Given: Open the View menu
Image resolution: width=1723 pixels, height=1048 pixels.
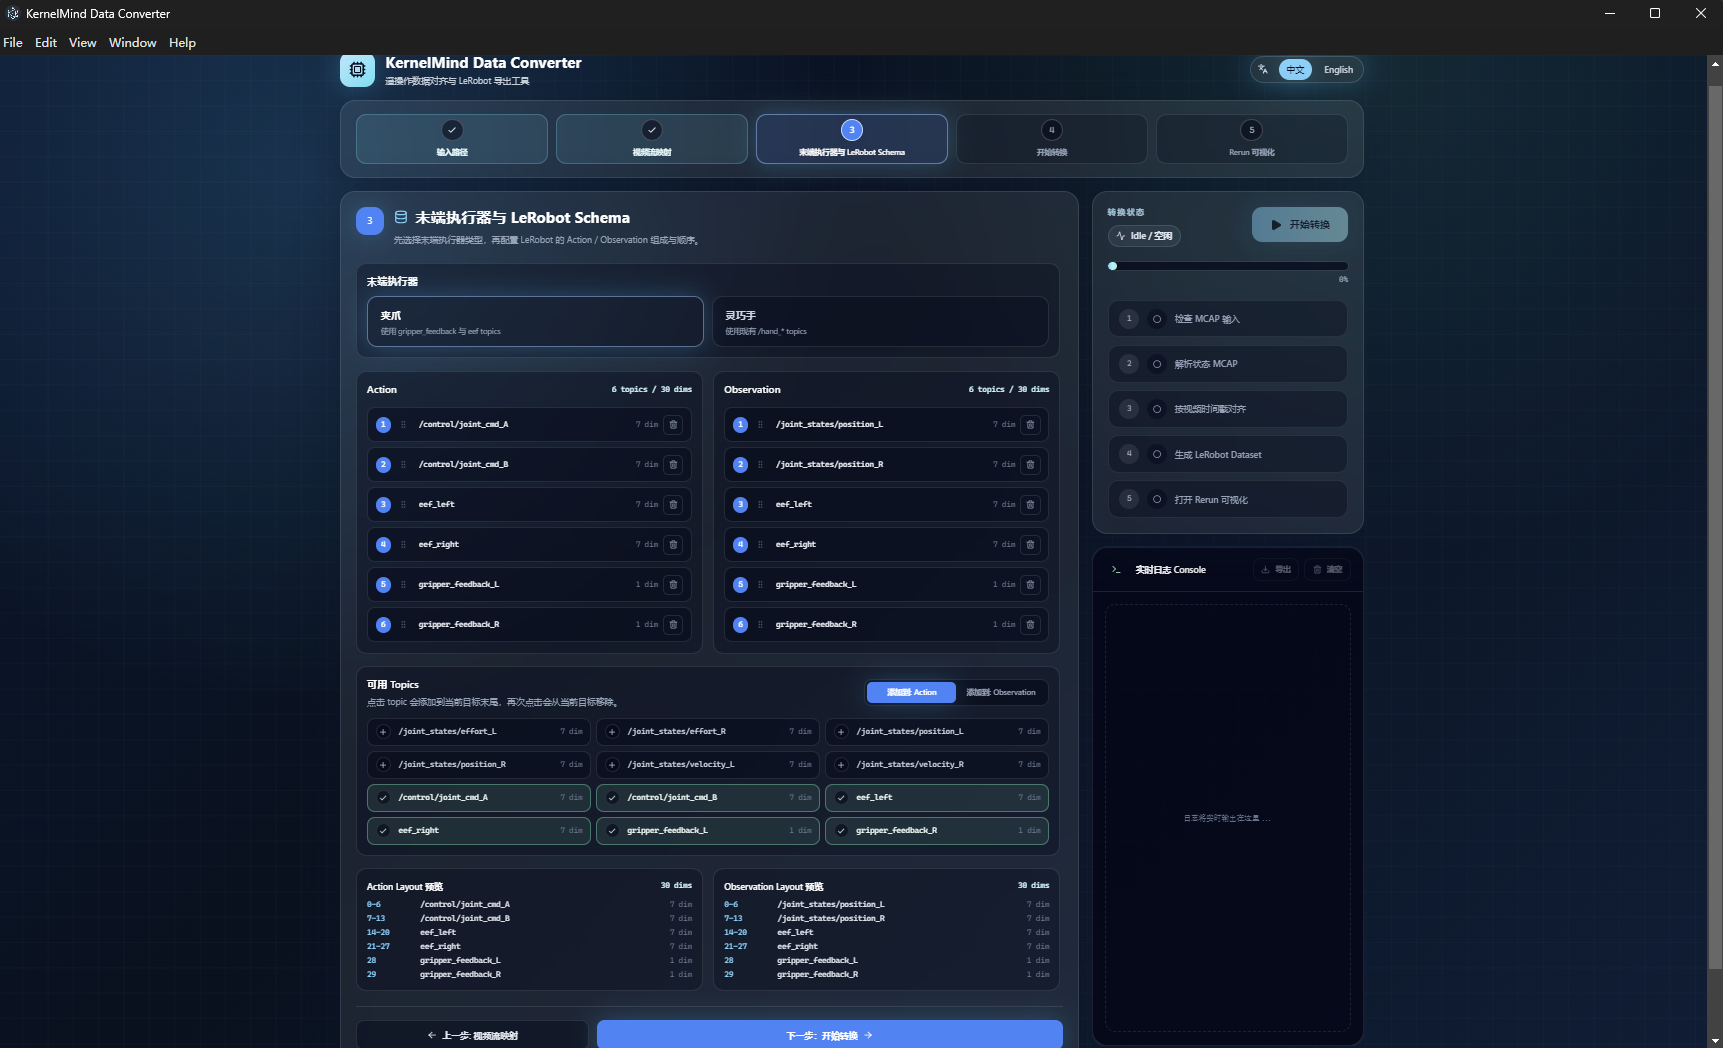Looking at the screenshot, I should [x=82, y=42].
